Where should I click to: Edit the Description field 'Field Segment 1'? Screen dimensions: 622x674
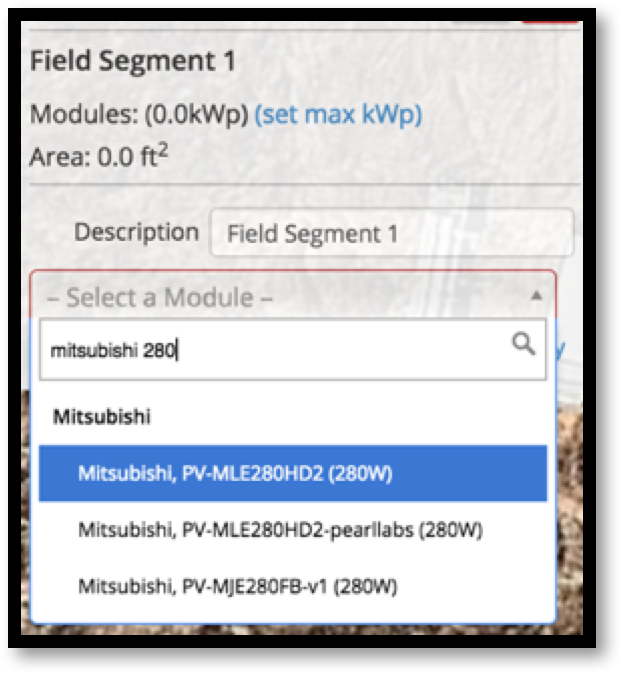[x=392, y=233]
